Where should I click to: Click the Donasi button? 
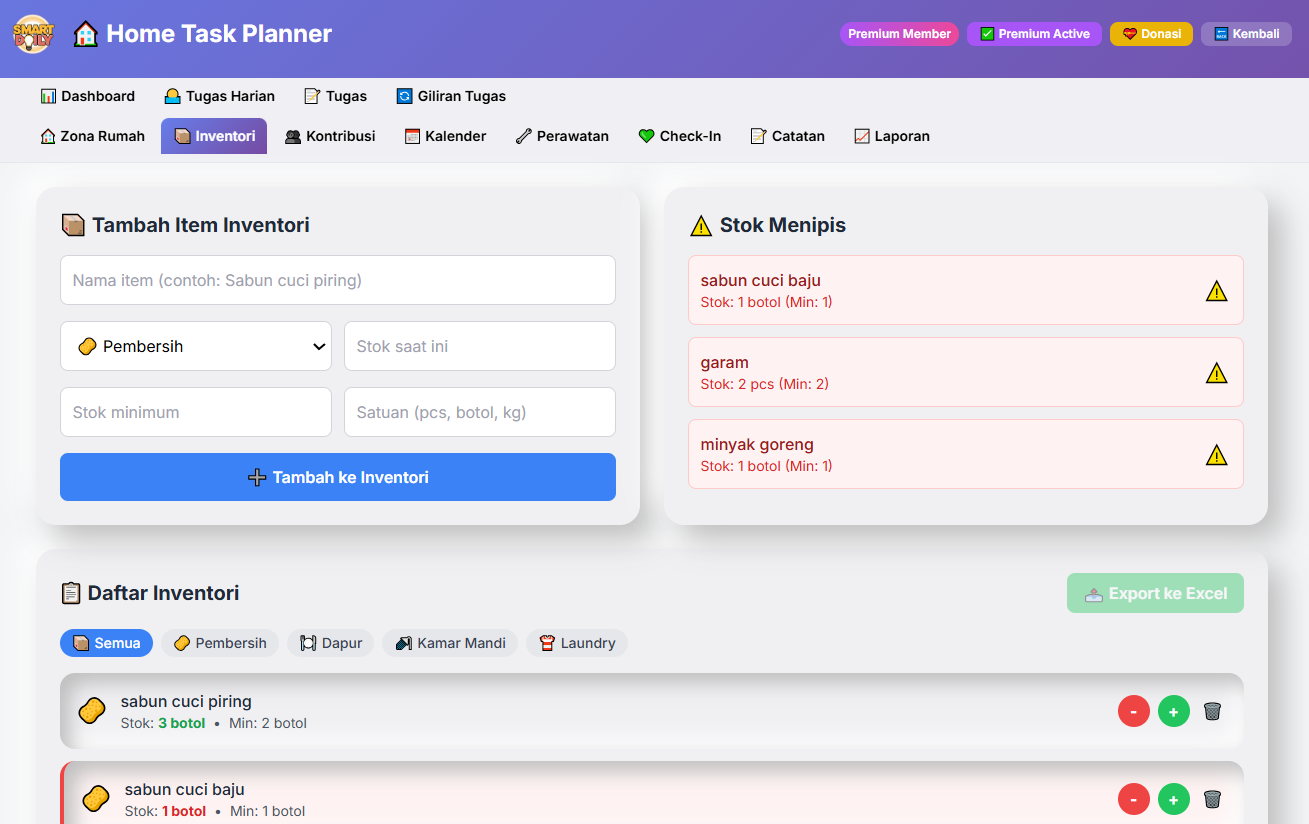point(1151,34)
